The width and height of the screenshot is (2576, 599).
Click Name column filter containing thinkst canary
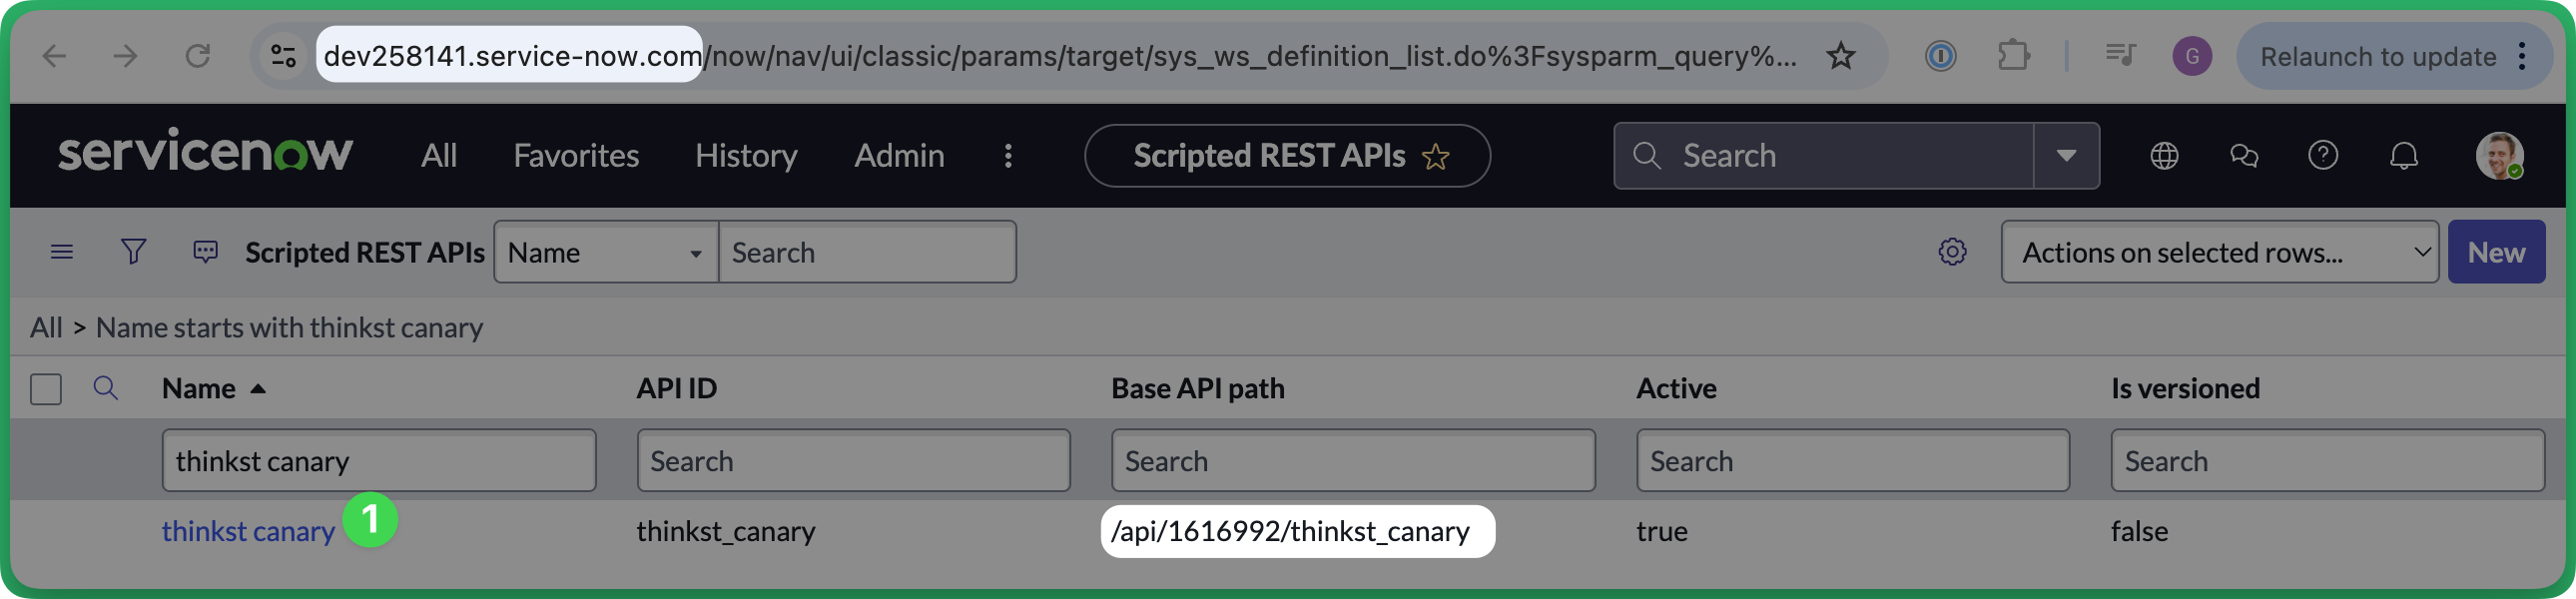coord(379,461)
